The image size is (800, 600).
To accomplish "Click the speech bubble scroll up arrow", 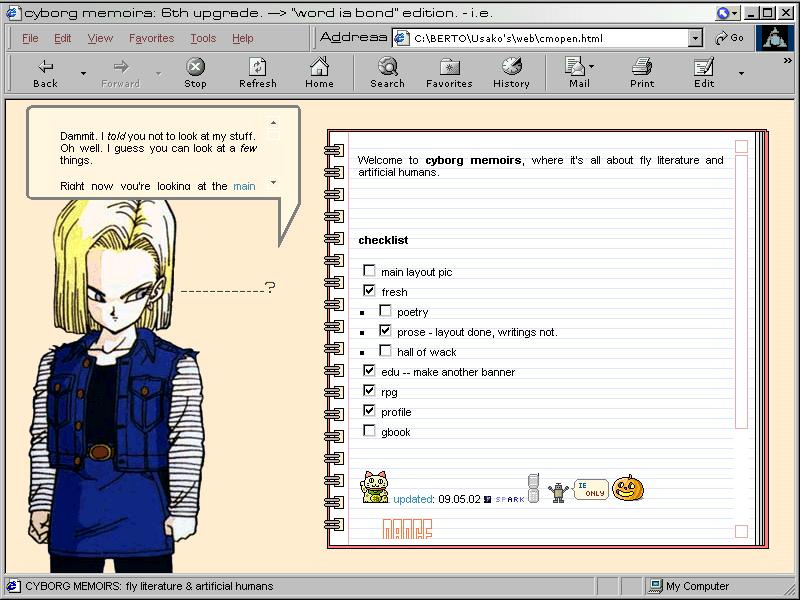I will (273, 122).
